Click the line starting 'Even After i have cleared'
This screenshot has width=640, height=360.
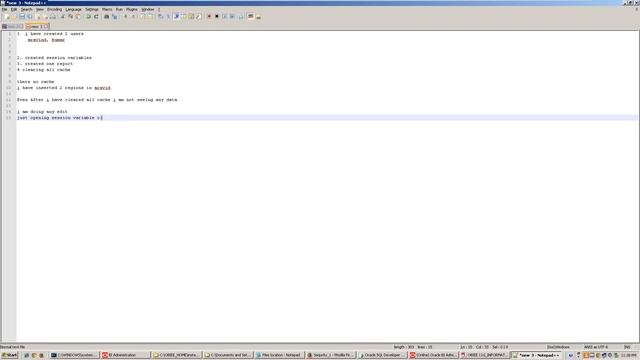pyautogui.click(x=97, y=100)
